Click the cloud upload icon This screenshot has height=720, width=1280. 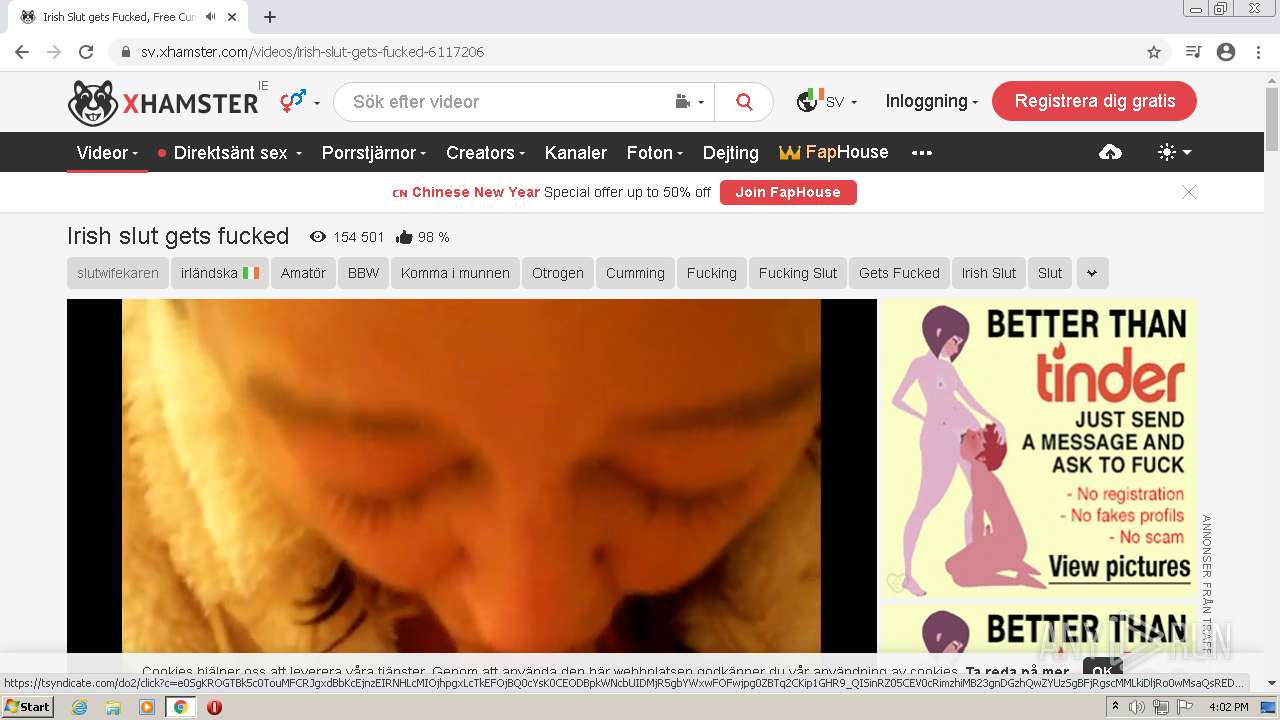pyautogui.click(x=1110, y=152)
